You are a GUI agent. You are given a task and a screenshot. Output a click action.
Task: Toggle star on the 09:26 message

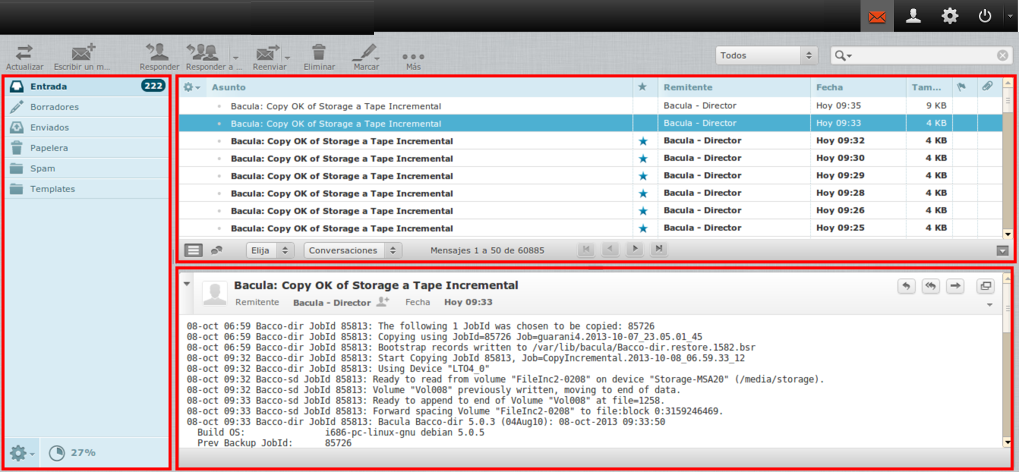coord(643,211)
